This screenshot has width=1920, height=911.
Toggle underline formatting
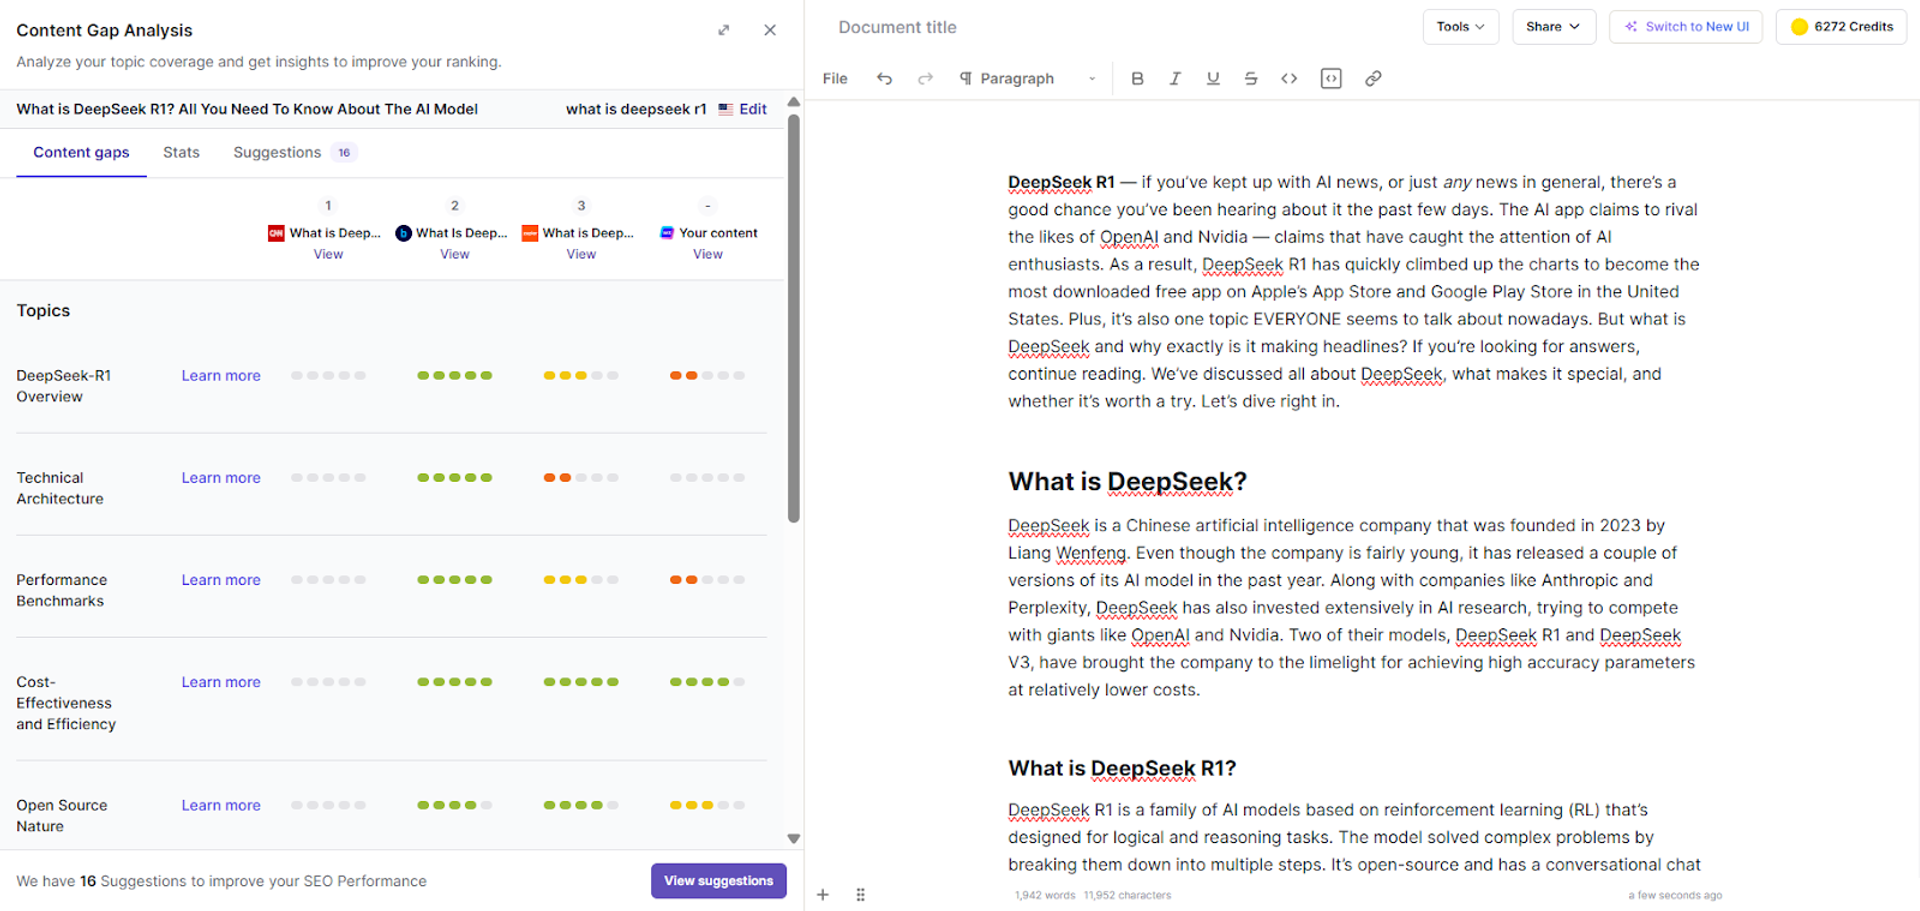click(1213, 78)
